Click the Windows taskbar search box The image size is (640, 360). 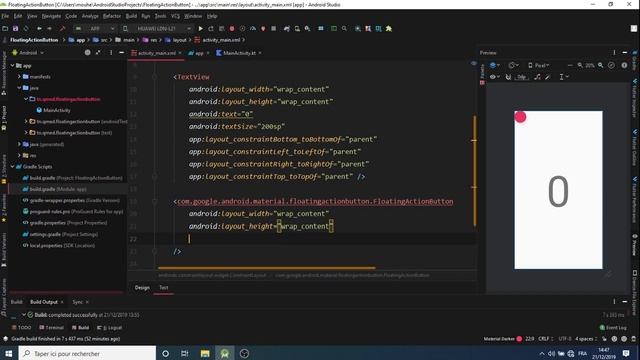87,353
